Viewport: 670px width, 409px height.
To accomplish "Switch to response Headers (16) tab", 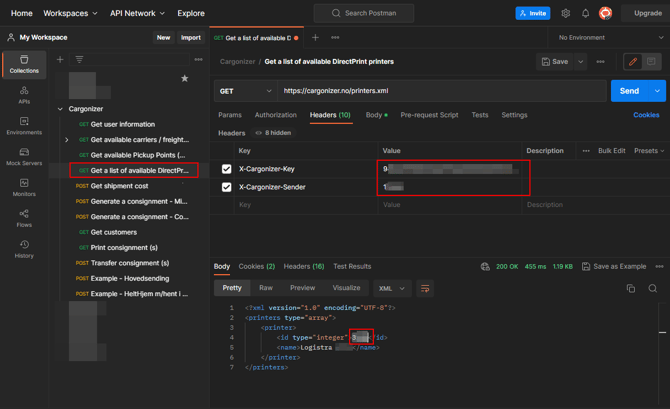I will tap(304, 266).
